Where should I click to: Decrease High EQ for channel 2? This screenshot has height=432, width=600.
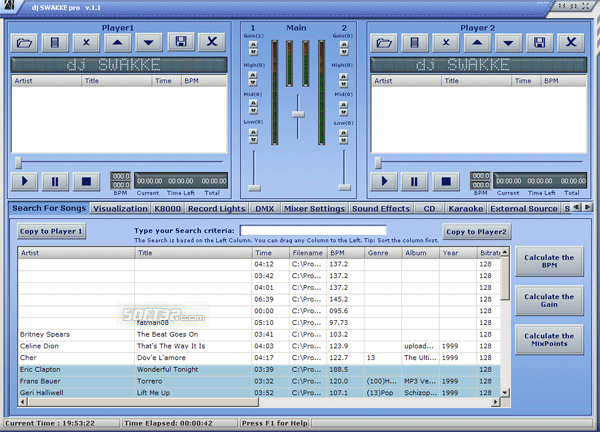(x=344, y=84)
